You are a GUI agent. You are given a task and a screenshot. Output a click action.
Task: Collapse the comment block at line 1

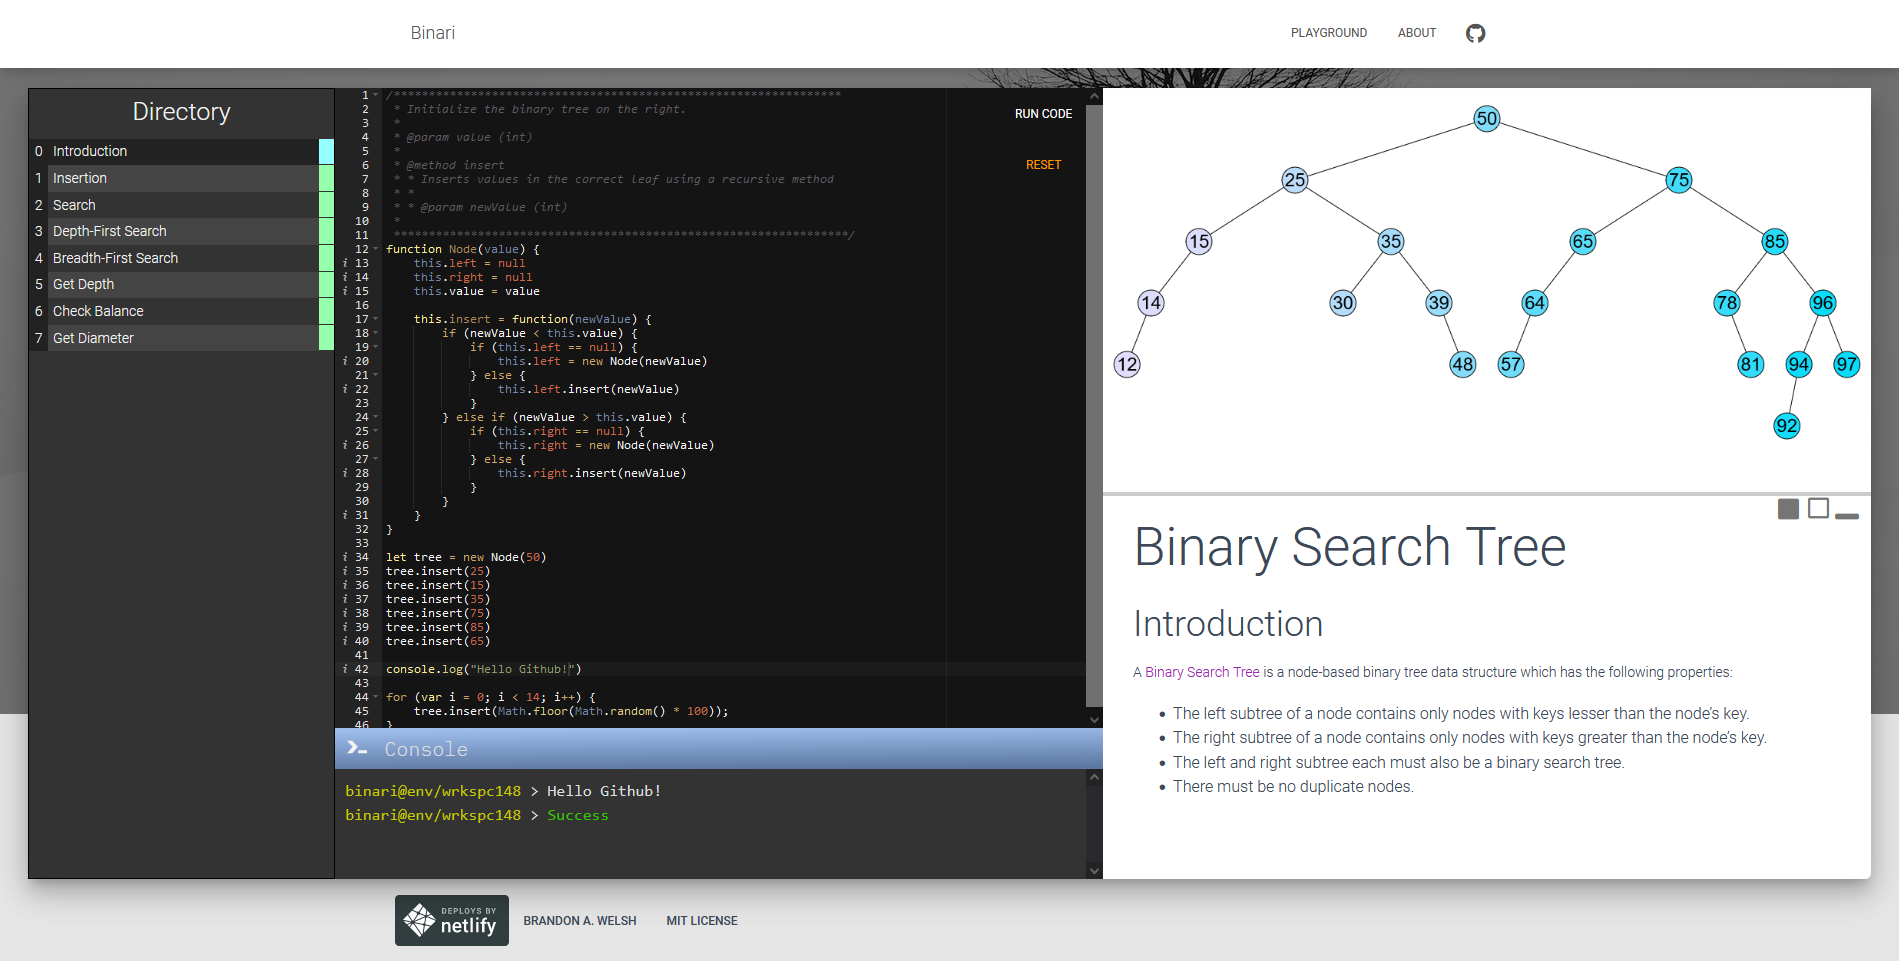[376, 95]
